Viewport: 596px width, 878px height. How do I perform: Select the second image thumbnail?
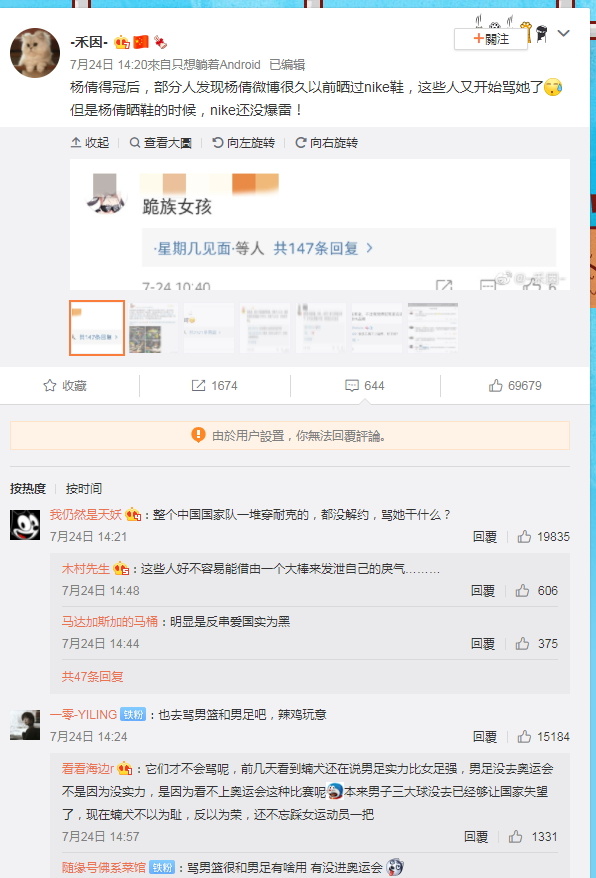pos(153,328)
